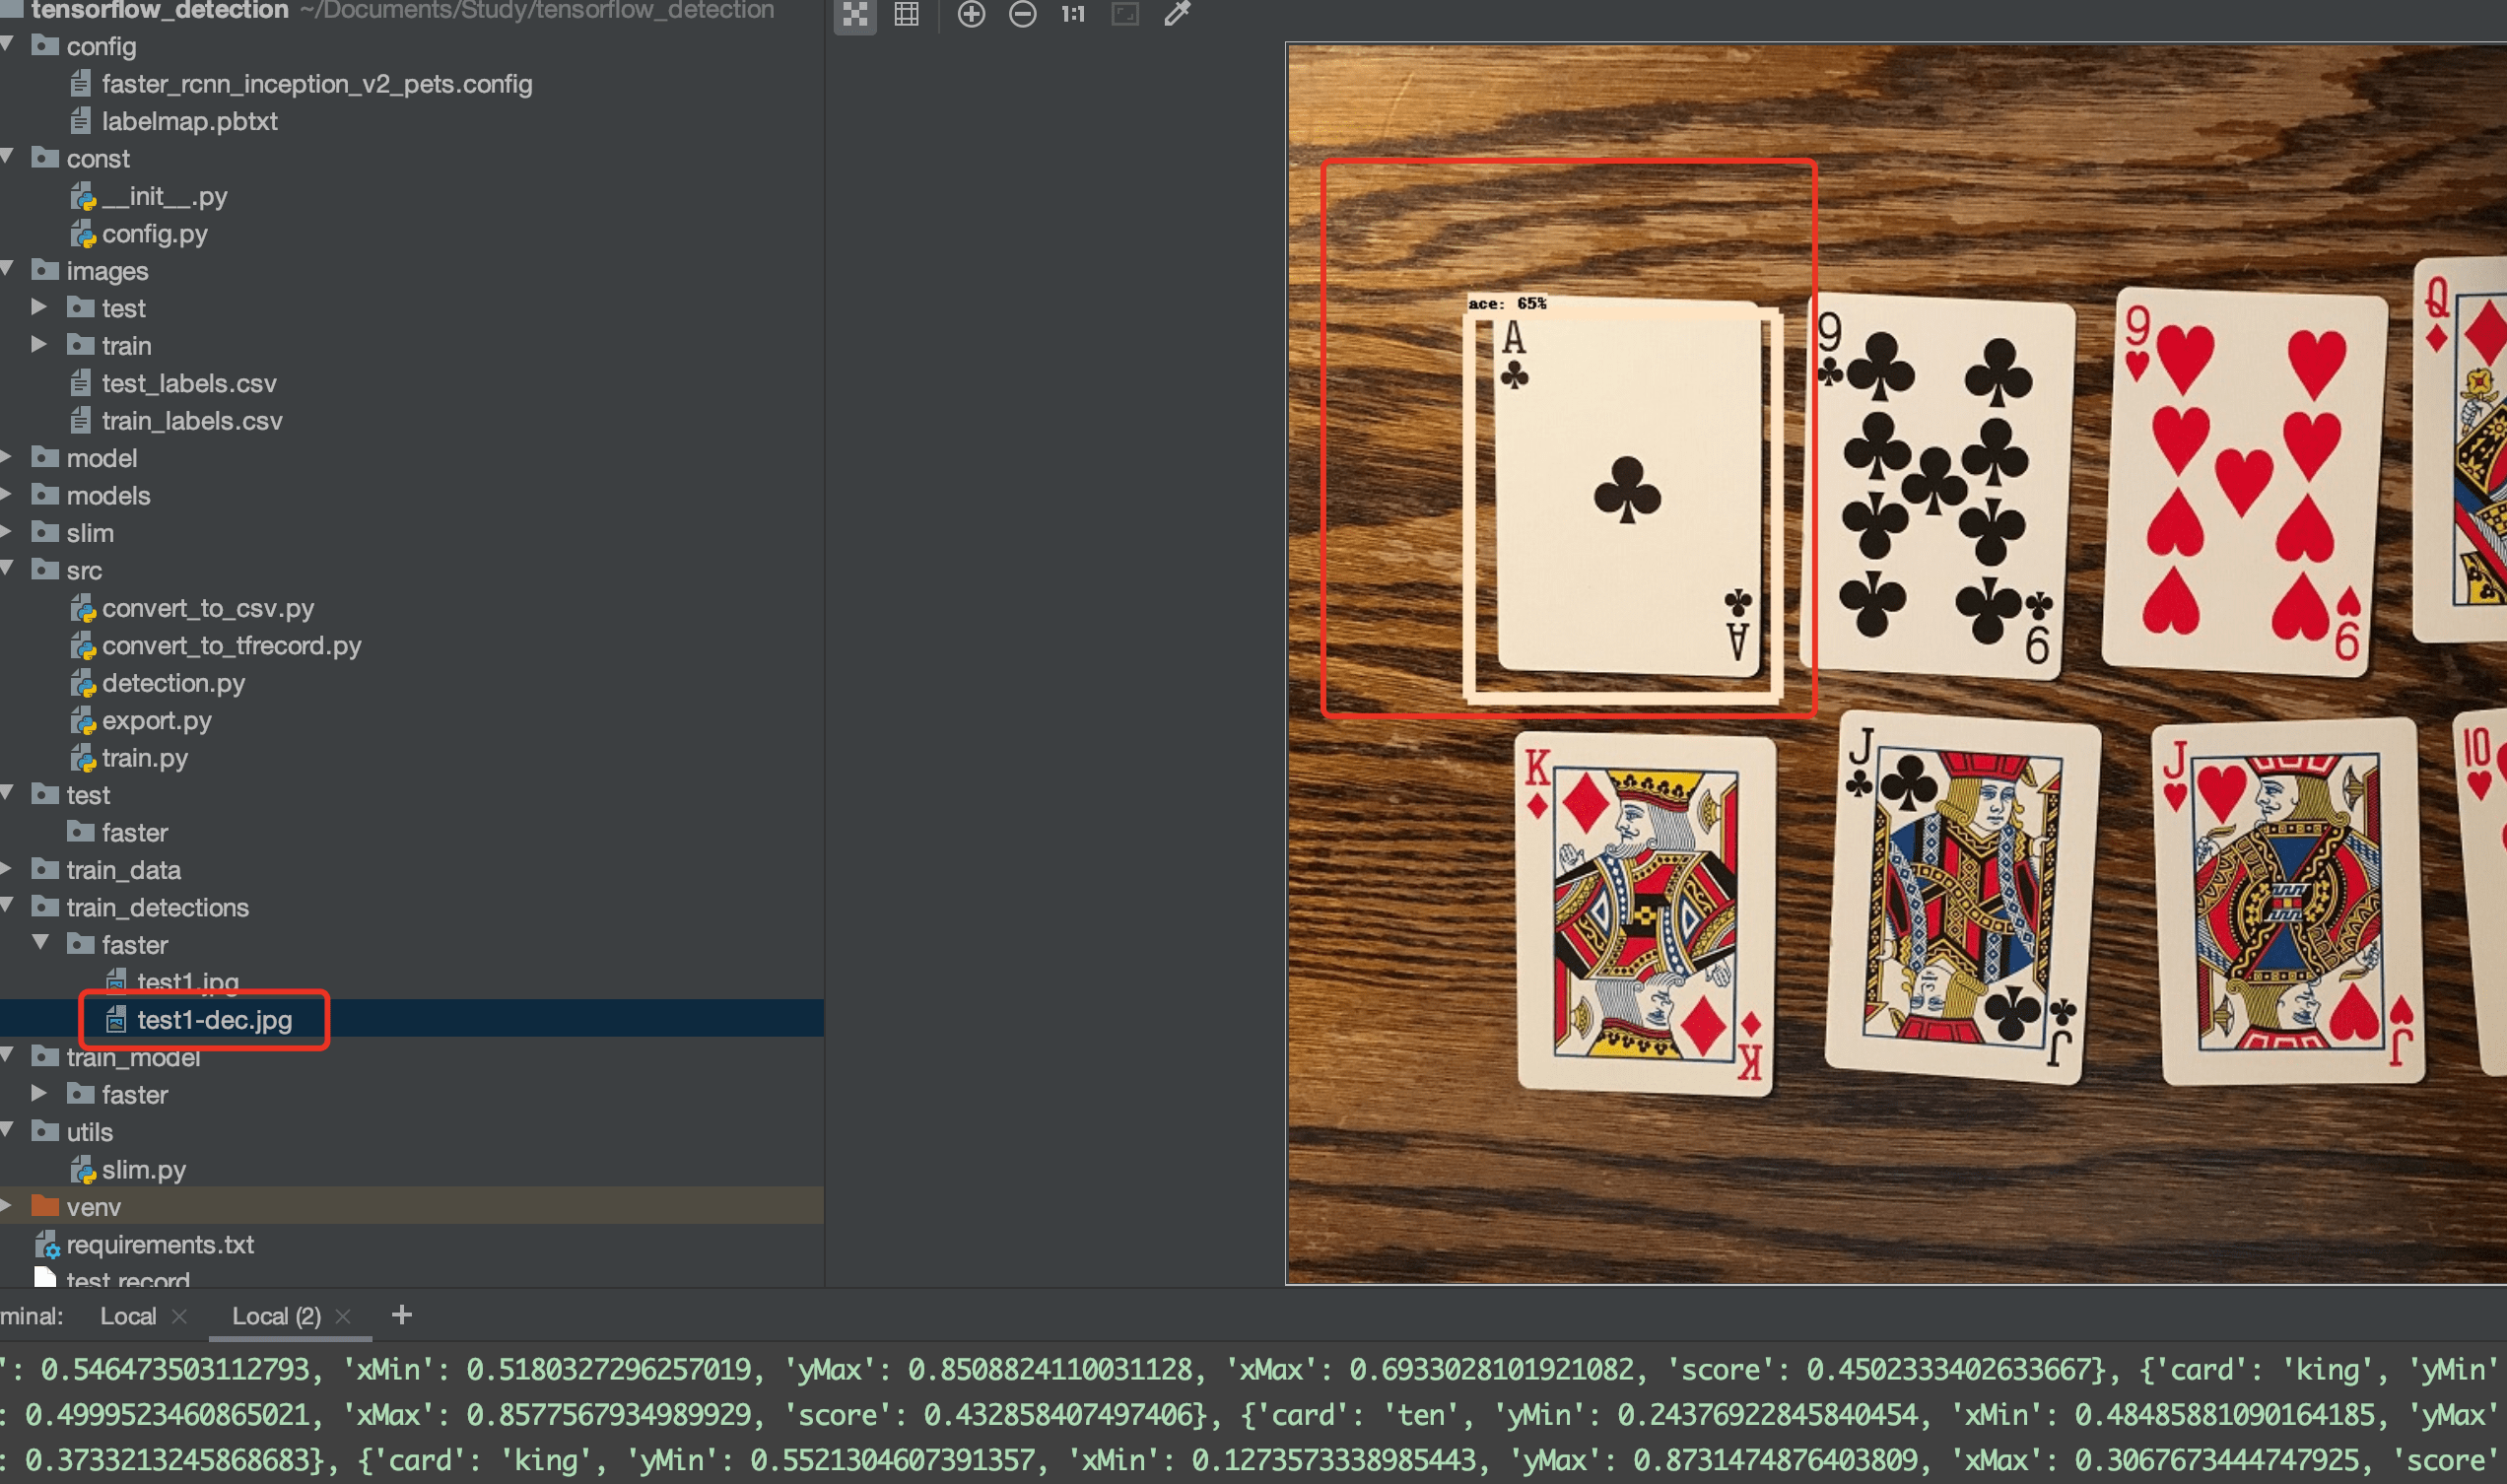This screenshot has width=2507, height=1484.
Task: Open train_labels.csv file
Action: click(192, 421)
